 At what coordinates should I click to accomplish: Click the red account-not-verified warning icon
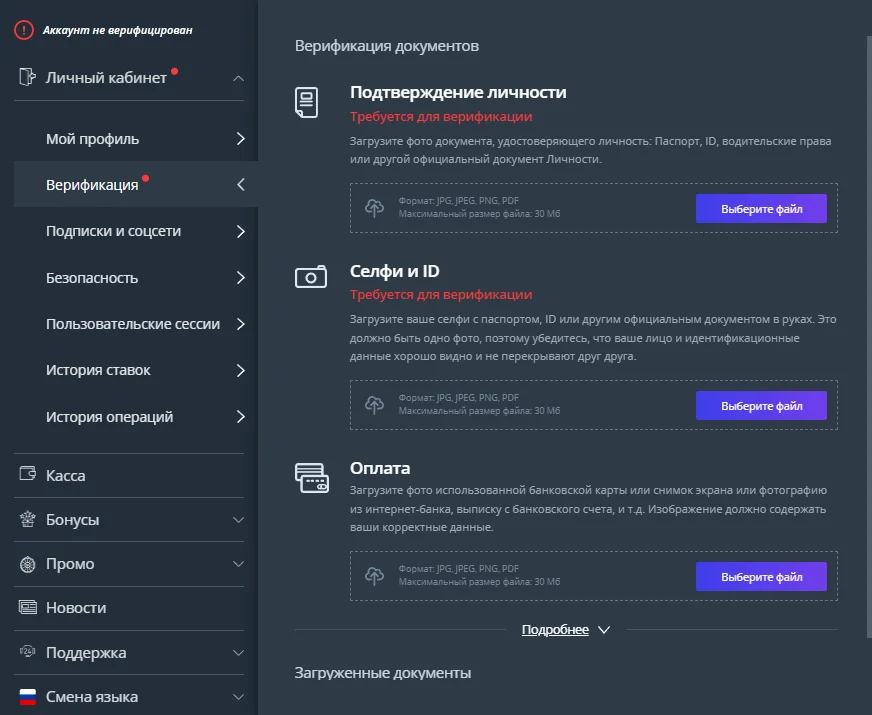tap(24, 30)
